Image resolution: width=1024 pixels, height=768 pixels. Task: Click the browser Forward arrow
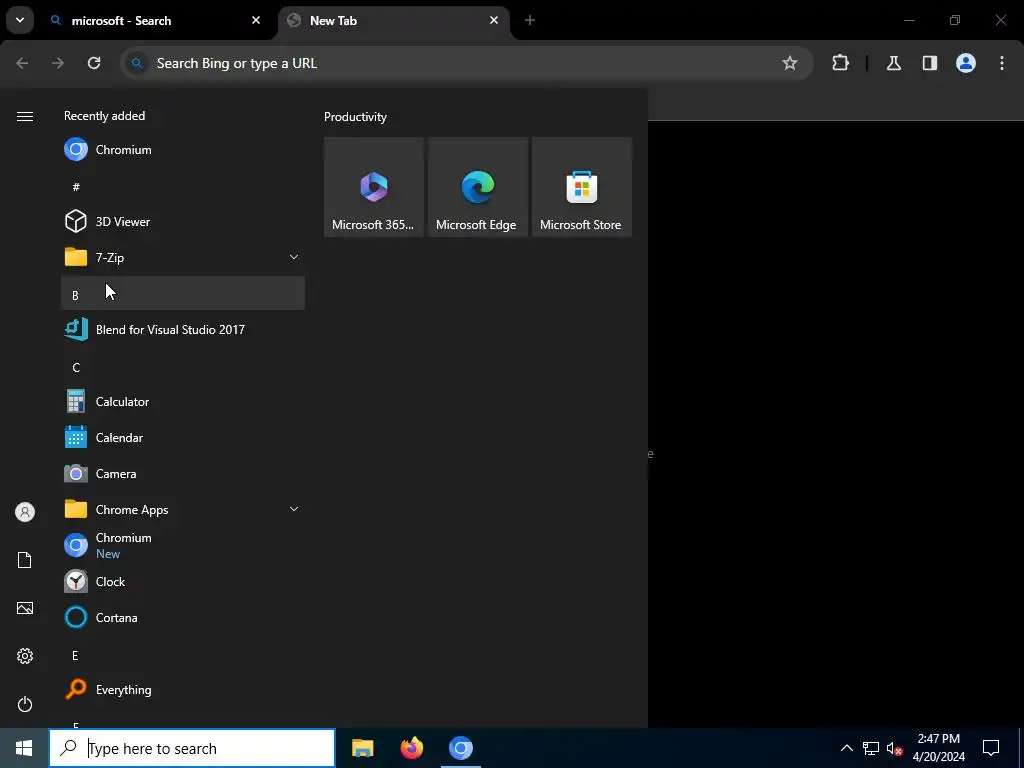click(58, 63)
